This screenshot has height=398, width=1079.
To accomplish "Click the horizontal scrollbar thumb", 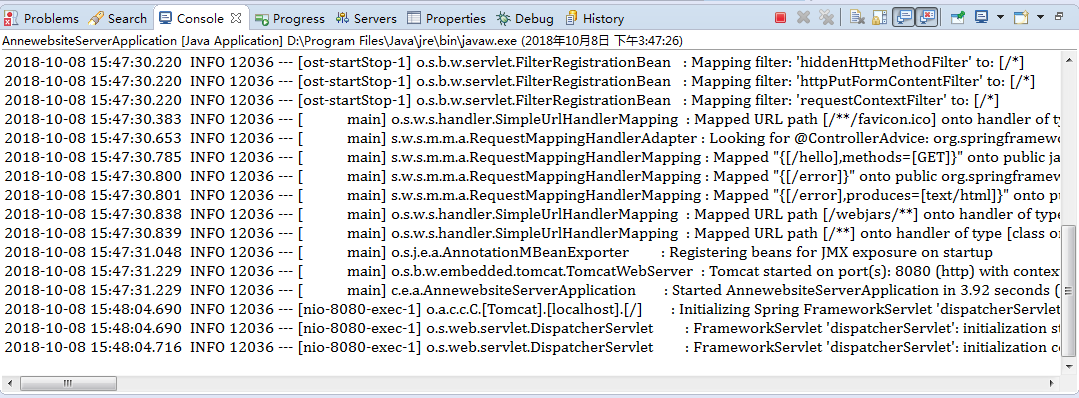I will coord(67,383).
